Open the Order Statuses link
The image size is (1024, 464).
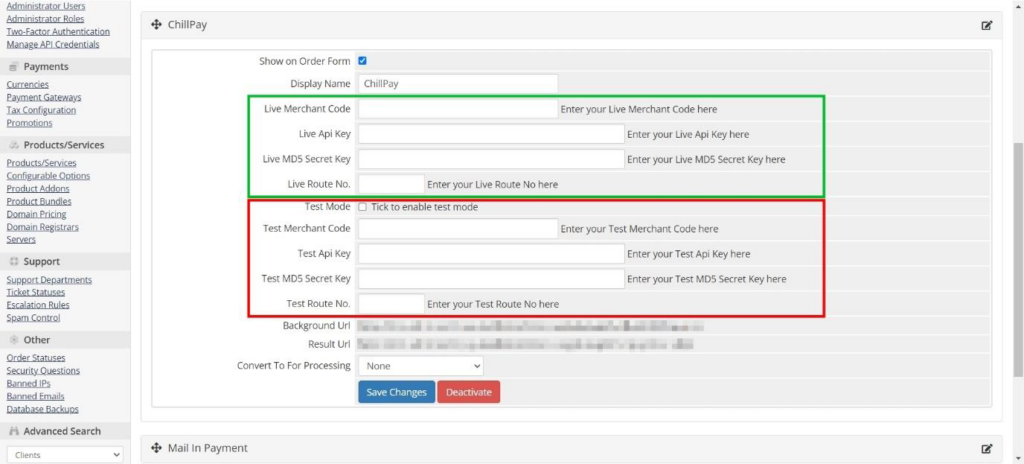pos(36,357)
